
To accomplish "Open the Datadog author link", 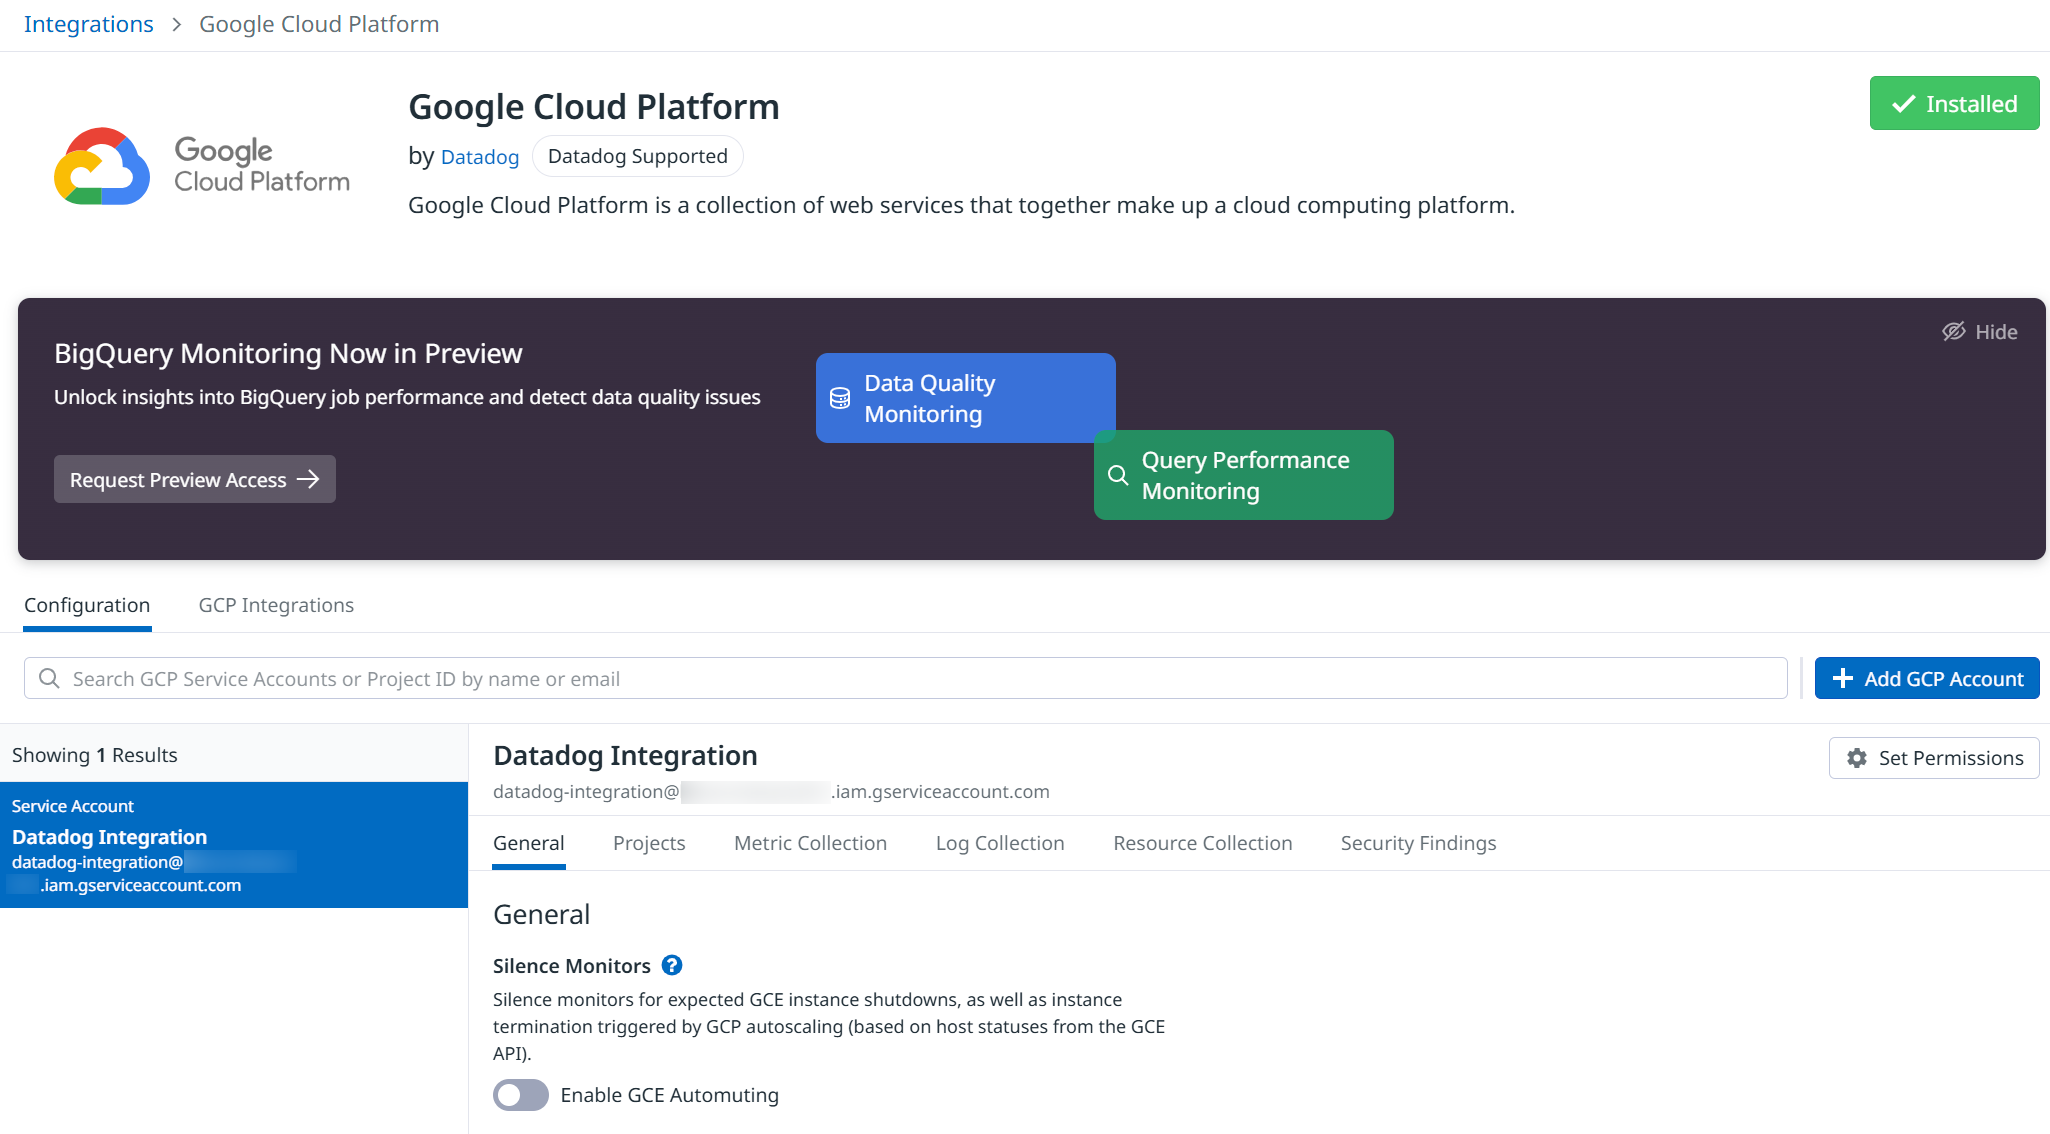I will click(480, 157).
